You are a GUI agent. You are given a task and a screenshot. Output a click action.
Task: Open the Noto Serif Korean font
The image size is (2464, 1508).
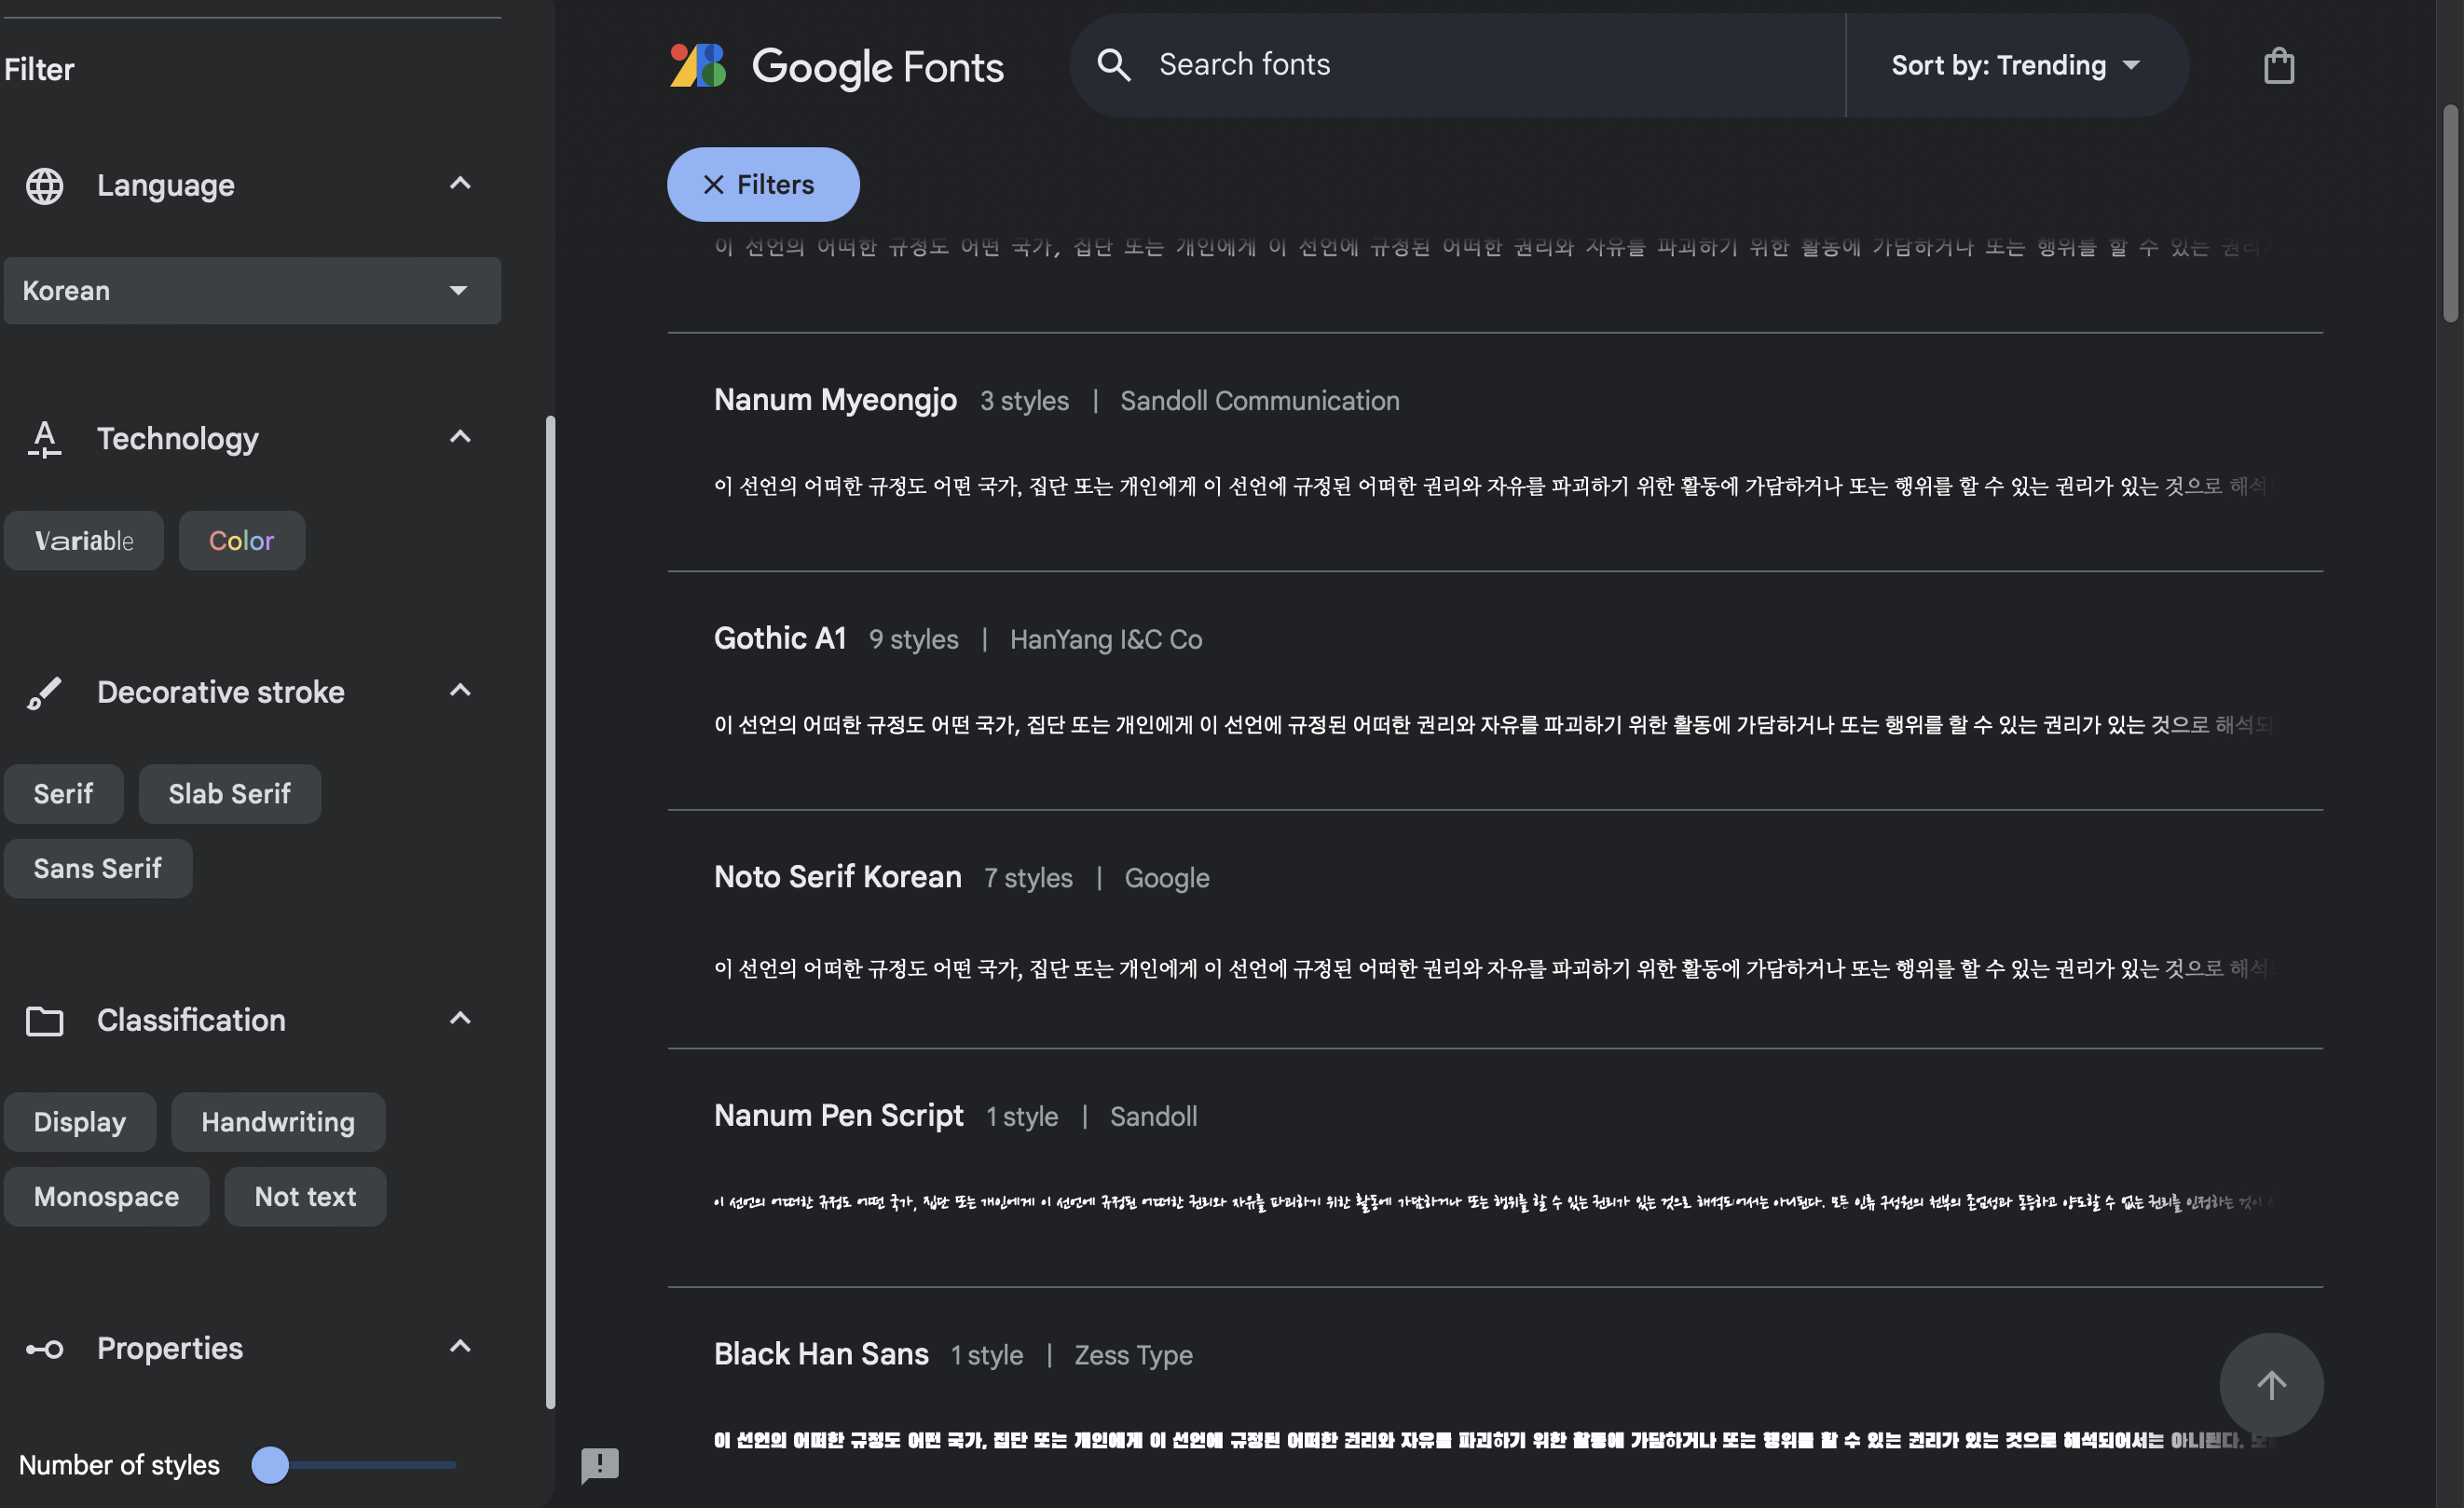click(x=837, y=877)
